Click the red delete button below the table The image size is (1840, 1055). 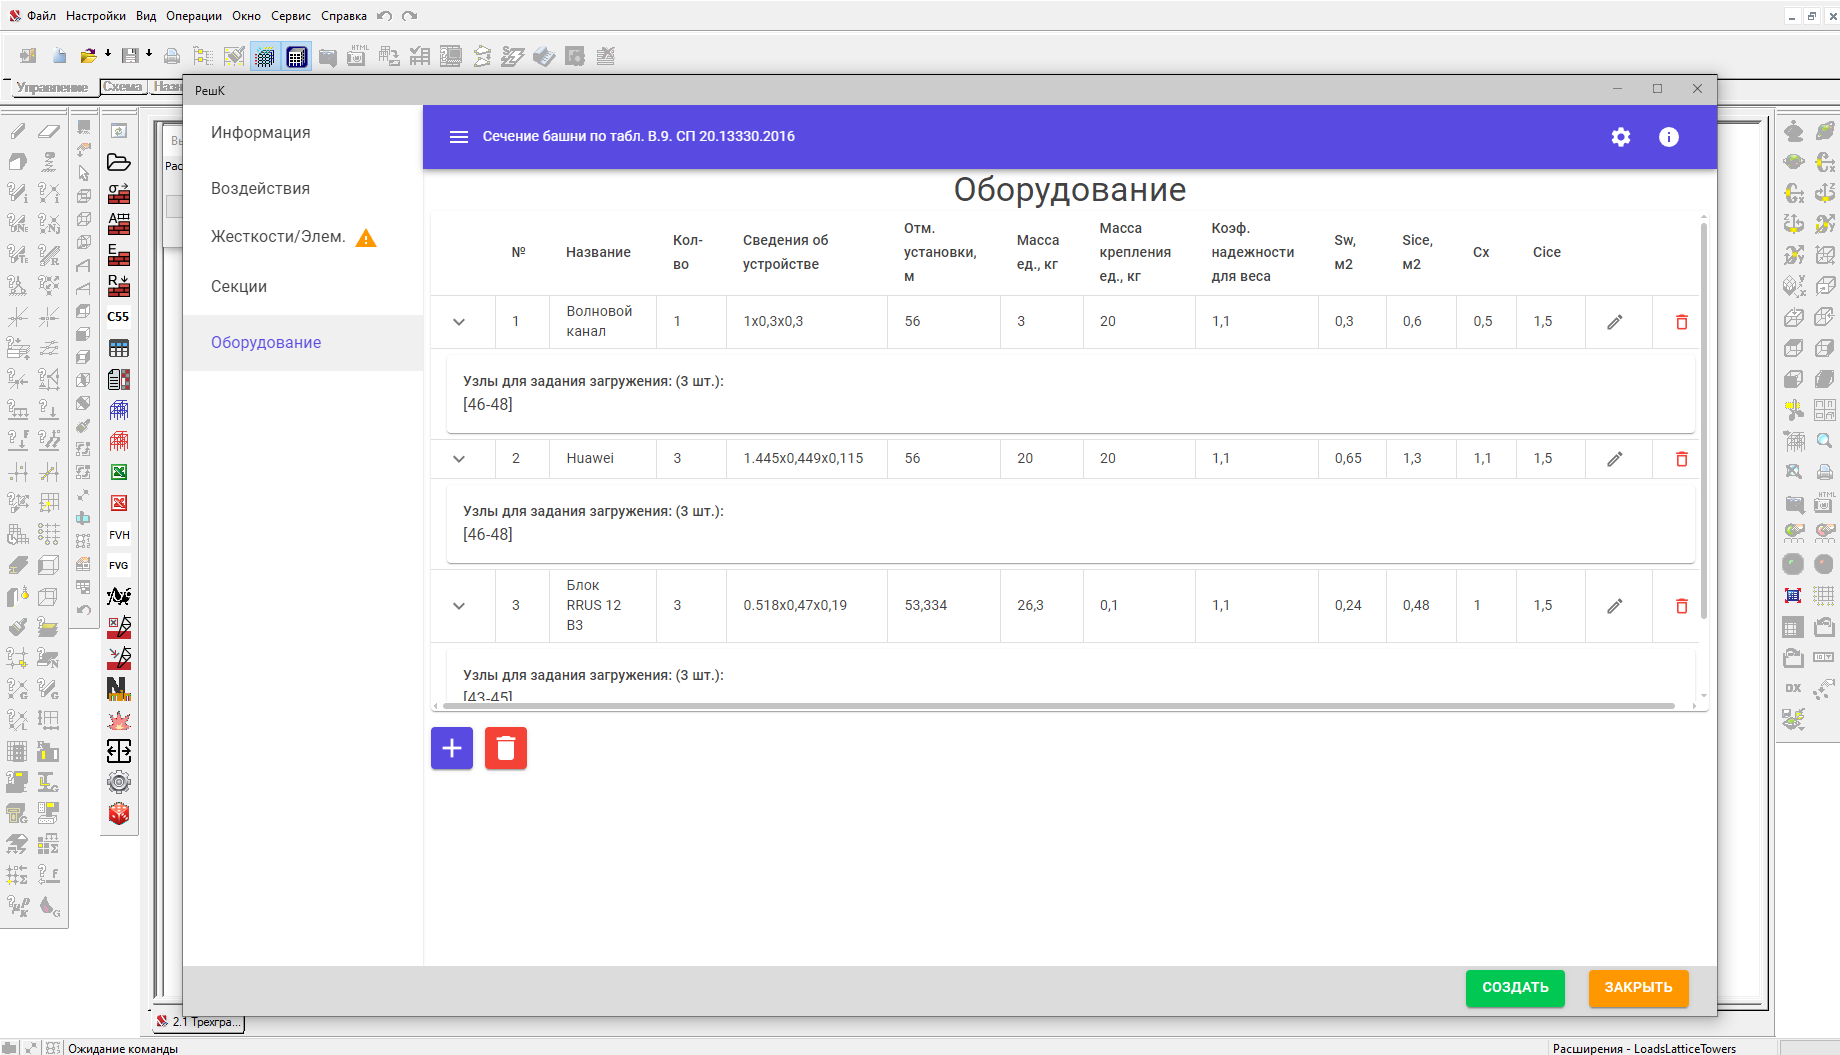506,748
